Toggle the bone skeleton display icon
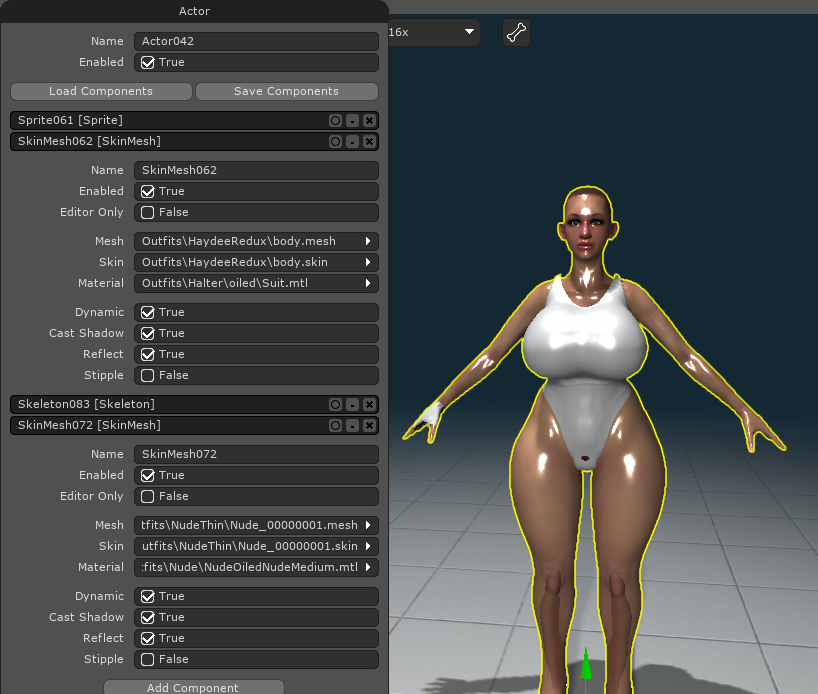Screen dimensions: 818x694 point(516,32)
